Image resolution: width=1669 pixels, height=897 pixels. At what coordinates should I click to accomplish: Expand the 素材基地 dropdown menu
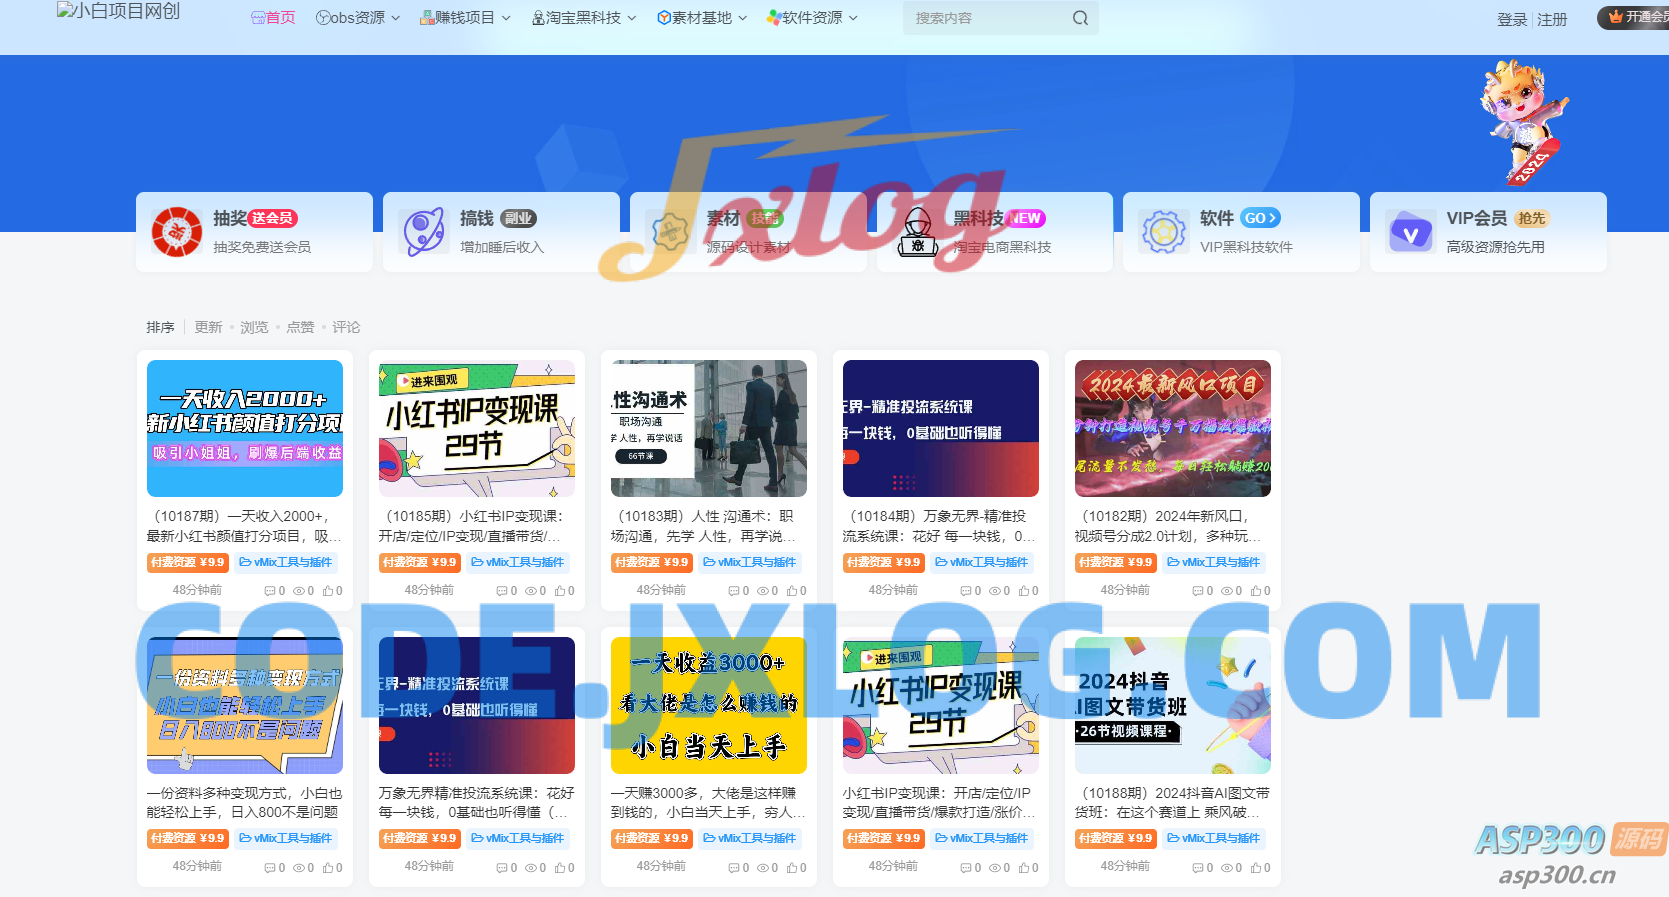click(702, 18)
